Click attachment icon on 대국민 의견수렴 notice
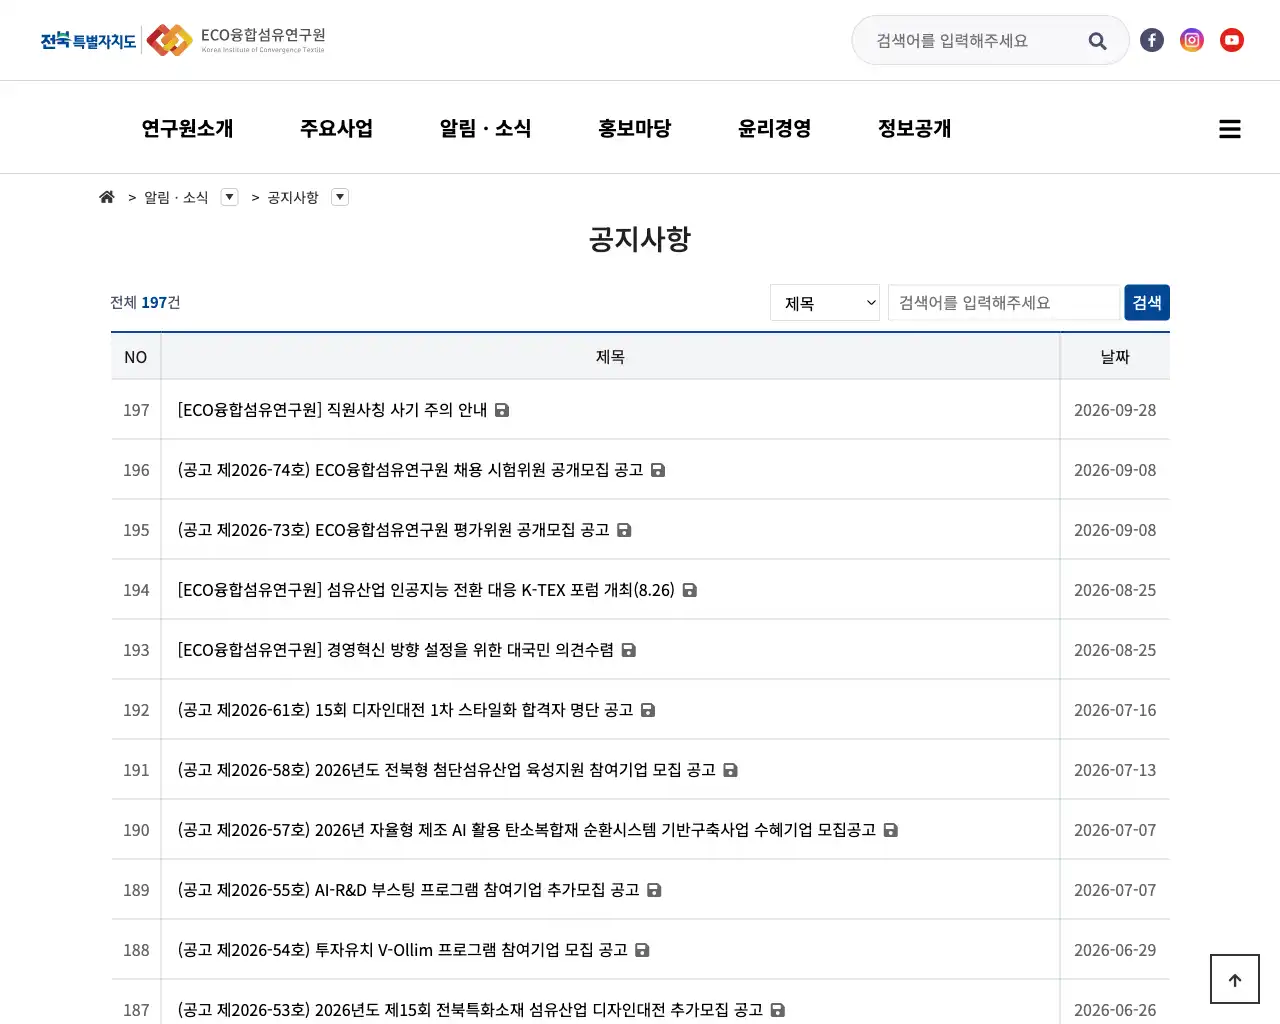The width and height of the screenshot is (1280, 1024). click(x=629, y=650)
